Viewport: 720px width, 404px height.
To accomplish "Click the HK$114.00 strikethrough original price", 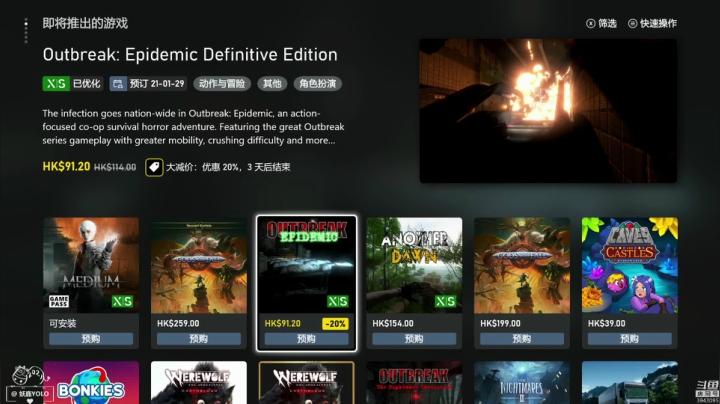I will (115, 168).
